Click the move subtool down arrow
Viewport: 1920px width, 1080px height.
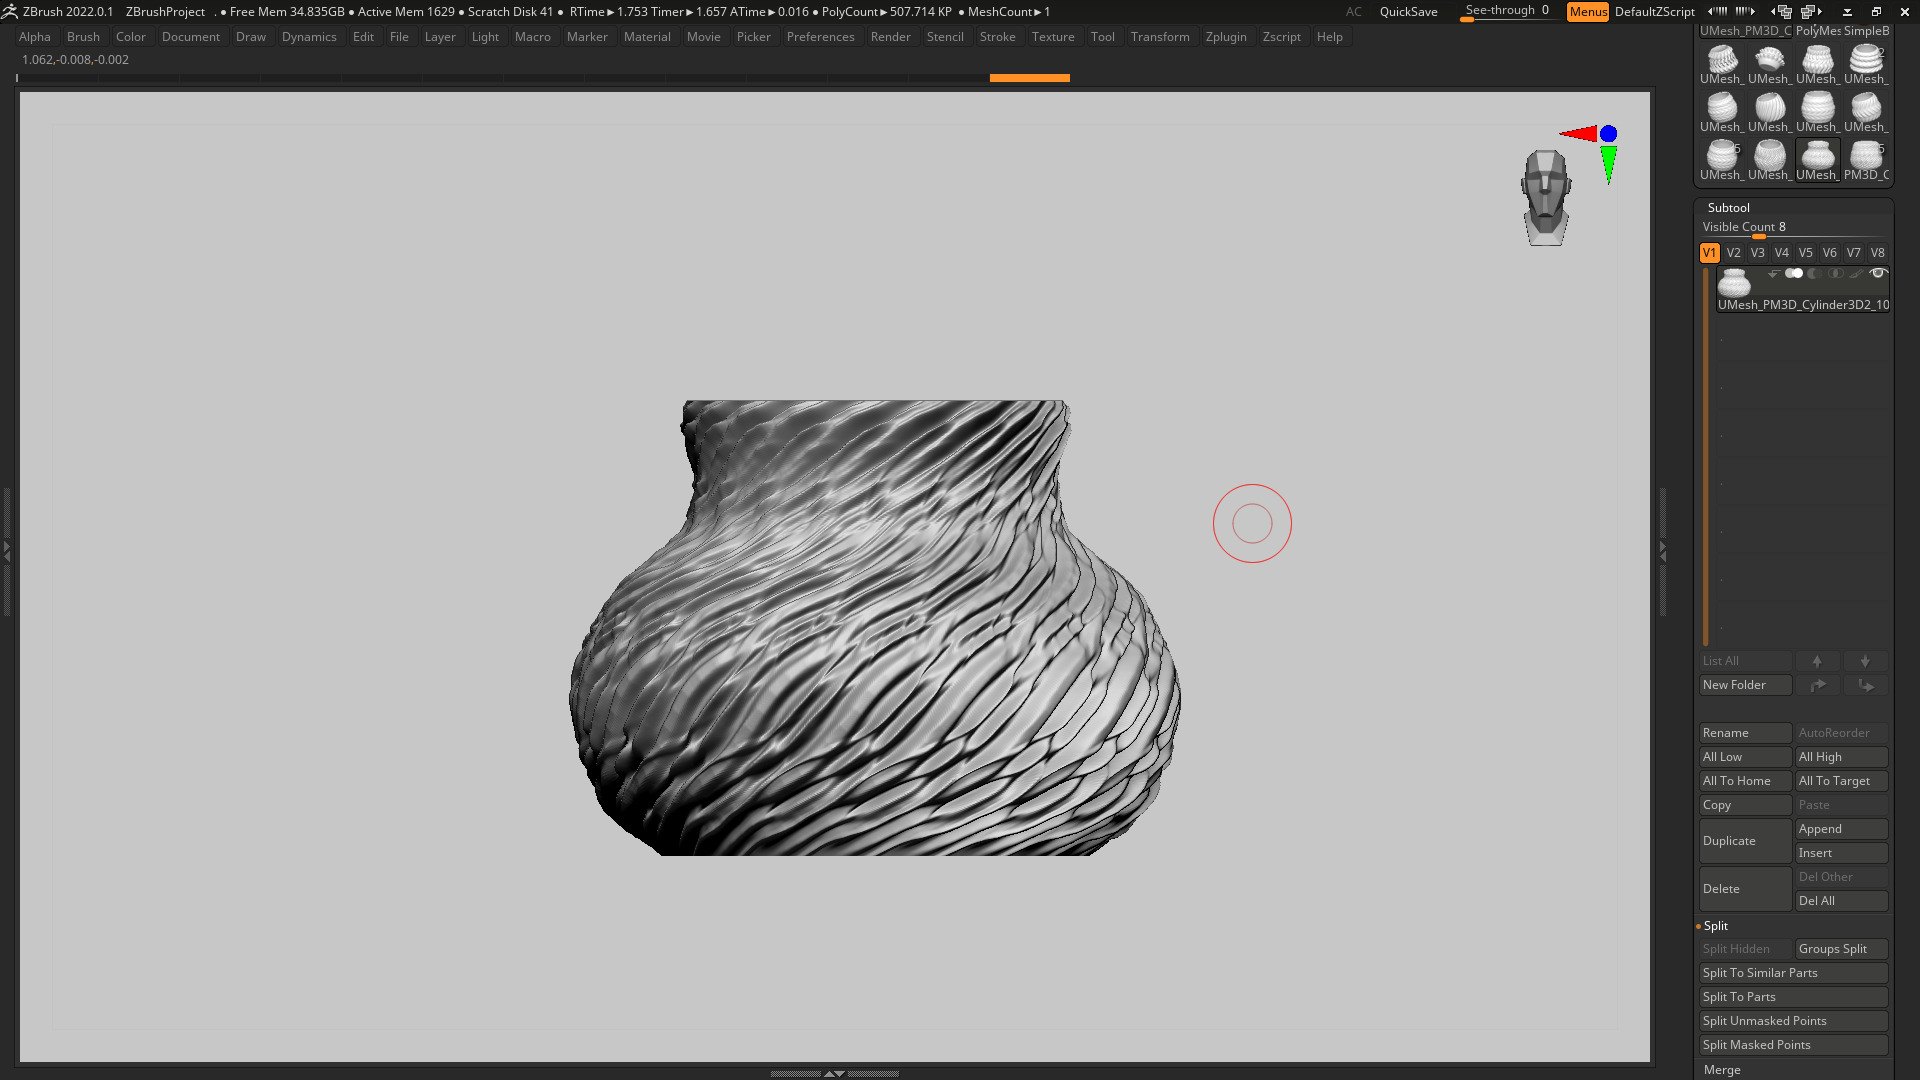tap(1865, 661)
